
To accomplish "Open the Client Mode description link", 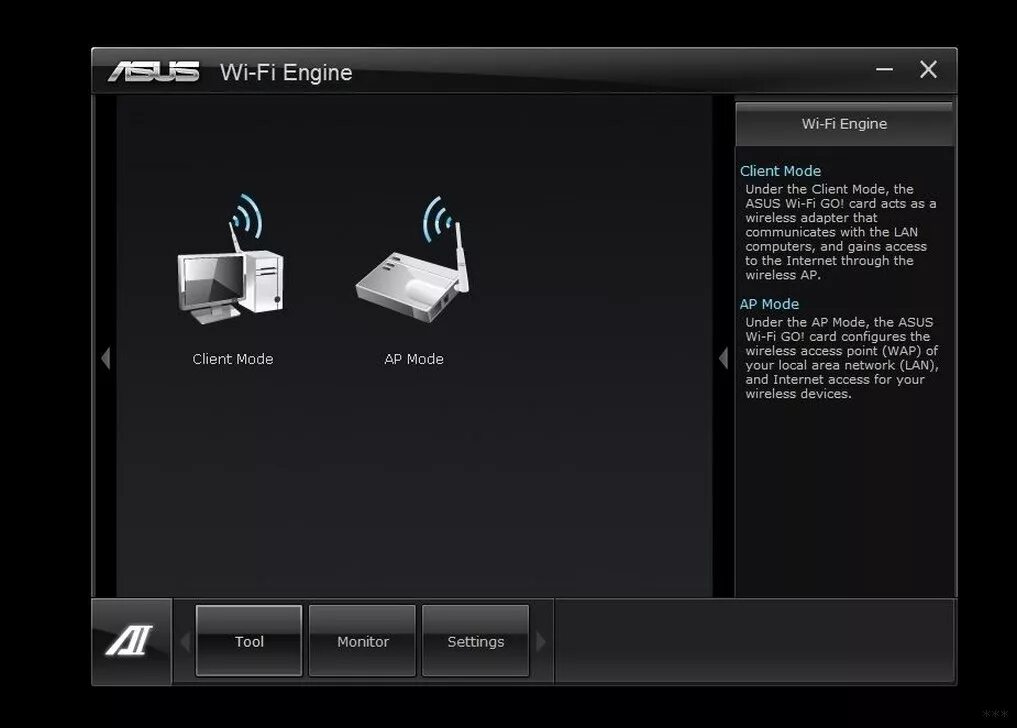I will 780,170.
